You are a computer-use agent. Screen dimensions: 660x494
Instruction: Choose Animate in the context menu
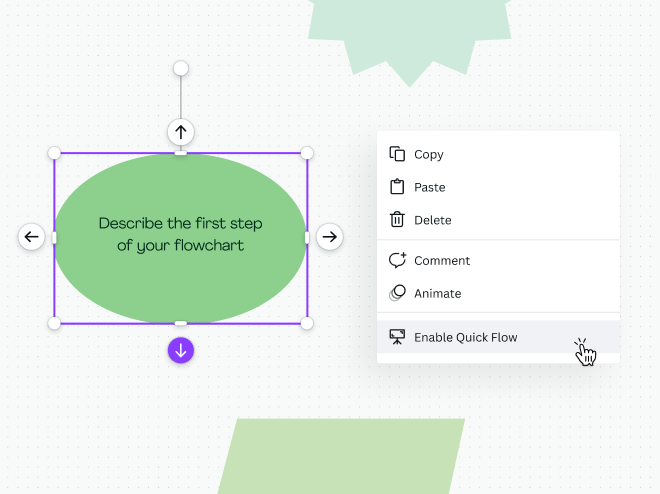point(498,293)
